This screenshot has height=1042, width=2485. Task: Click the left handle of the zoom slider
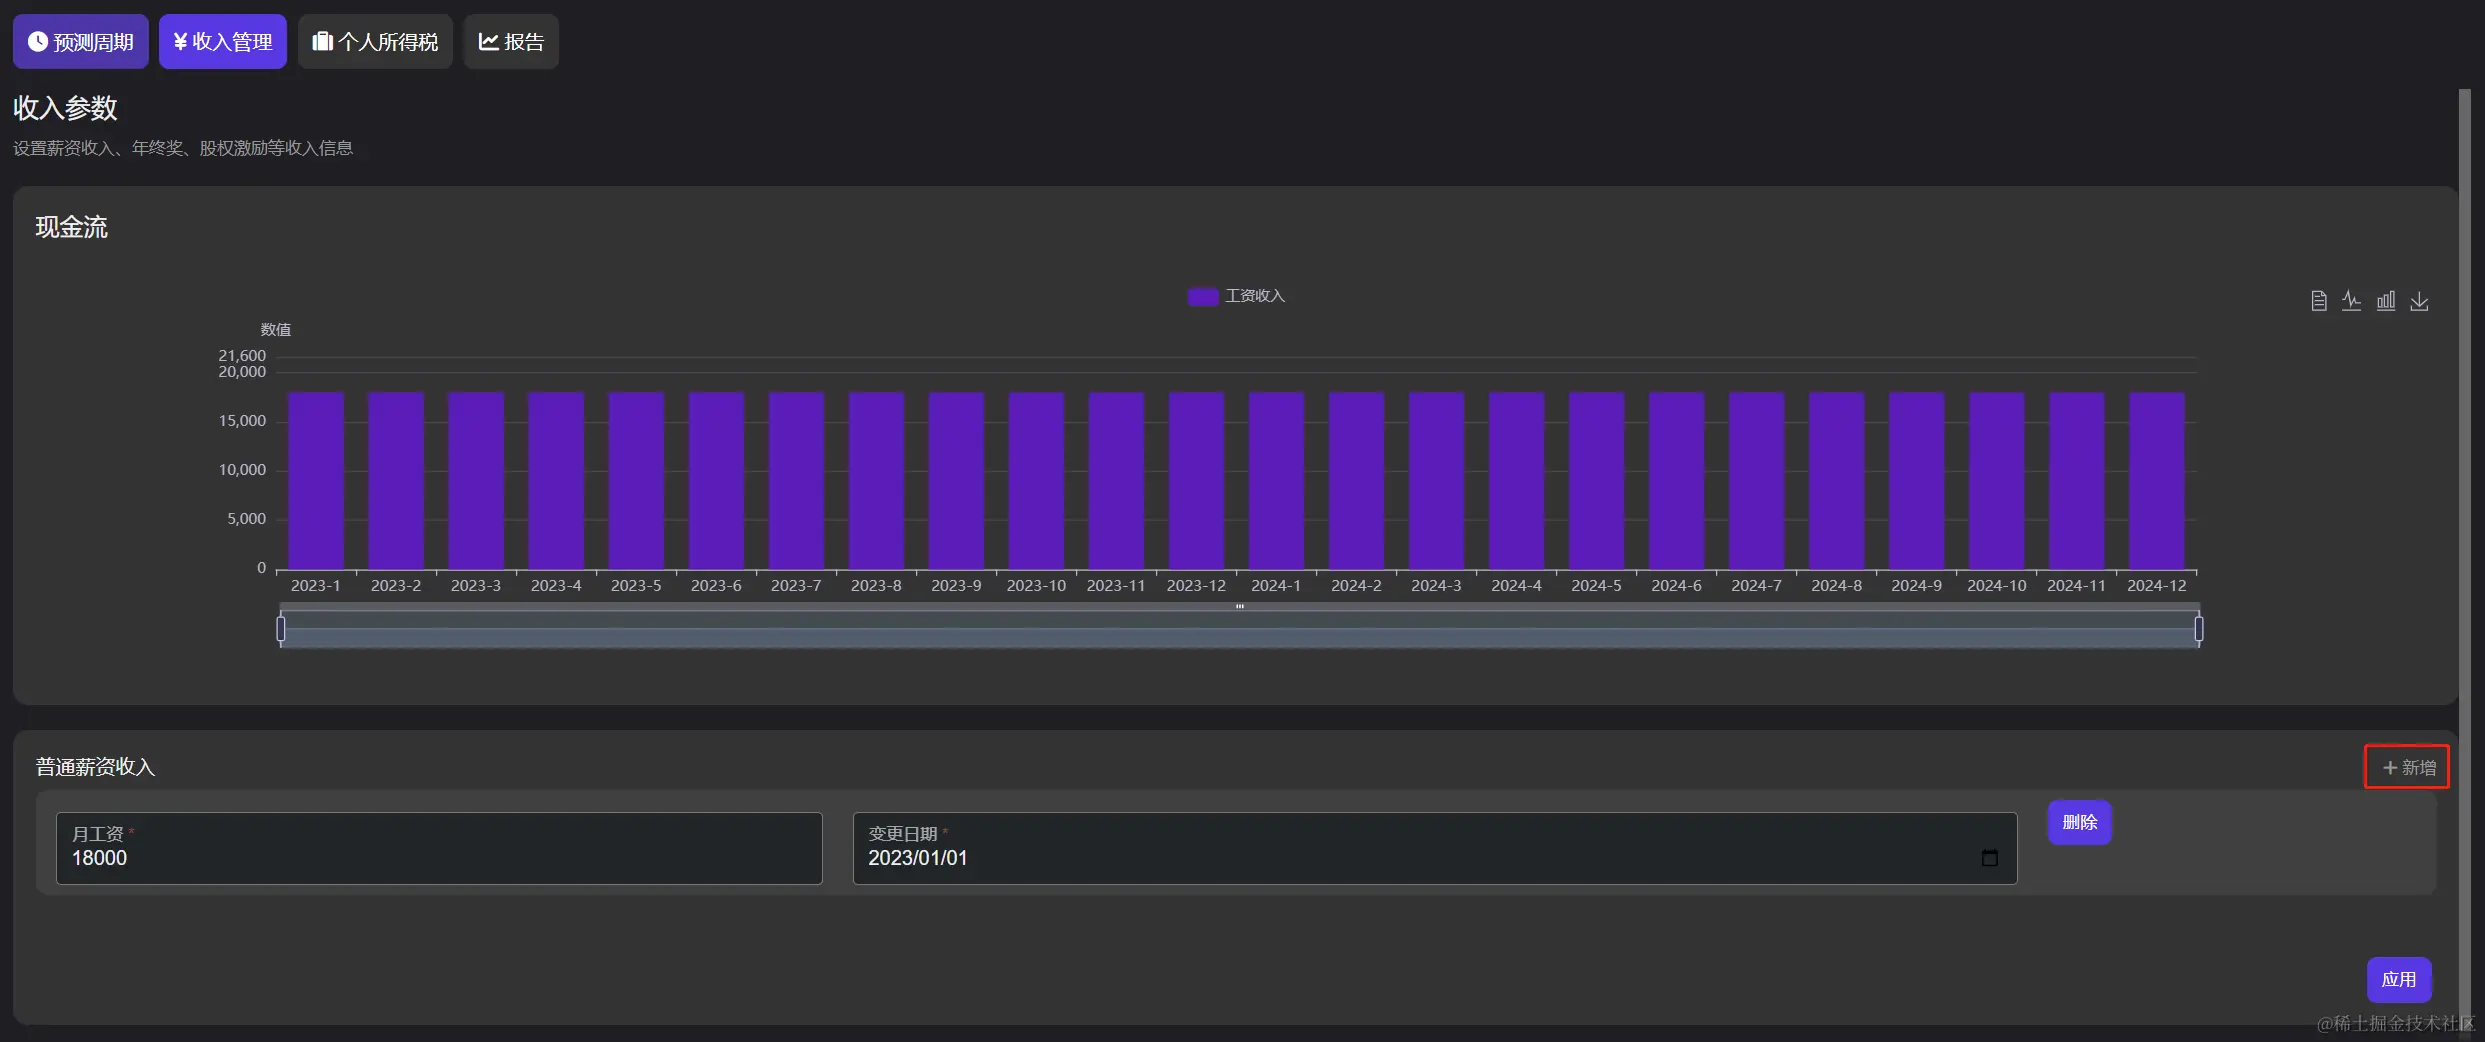click(x=281, y=629)
